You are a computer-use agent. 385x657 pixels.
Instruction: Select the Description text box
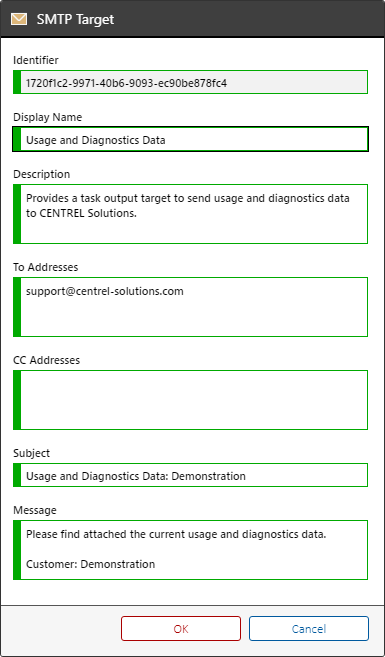click(x=191, y=214)
